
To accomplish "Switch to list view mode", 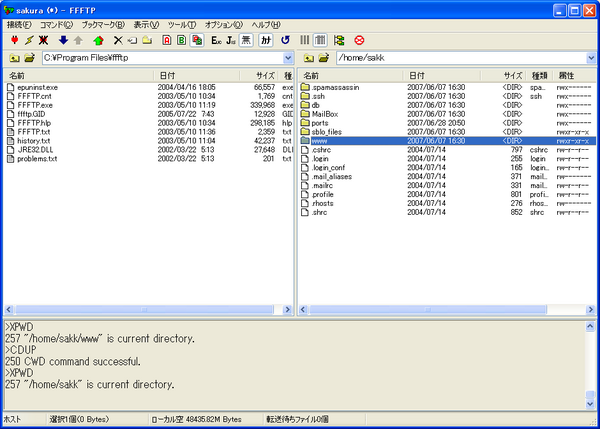I will click(305, 40).
